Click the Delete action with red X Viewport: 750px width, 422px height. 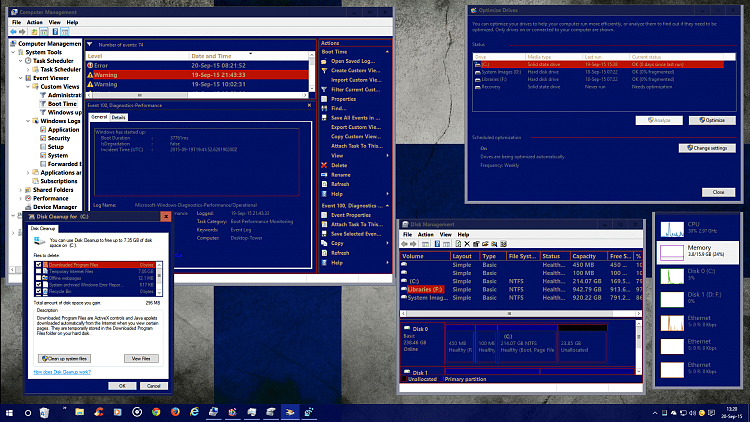point(339,165)
